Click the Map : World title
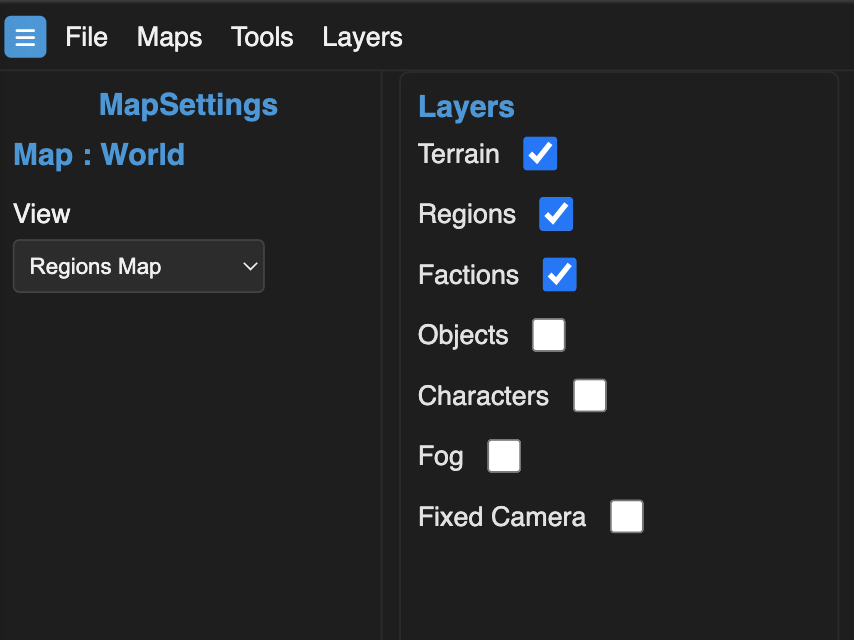The height and width of the screenshot is (640, 854). tap(99, 155)
